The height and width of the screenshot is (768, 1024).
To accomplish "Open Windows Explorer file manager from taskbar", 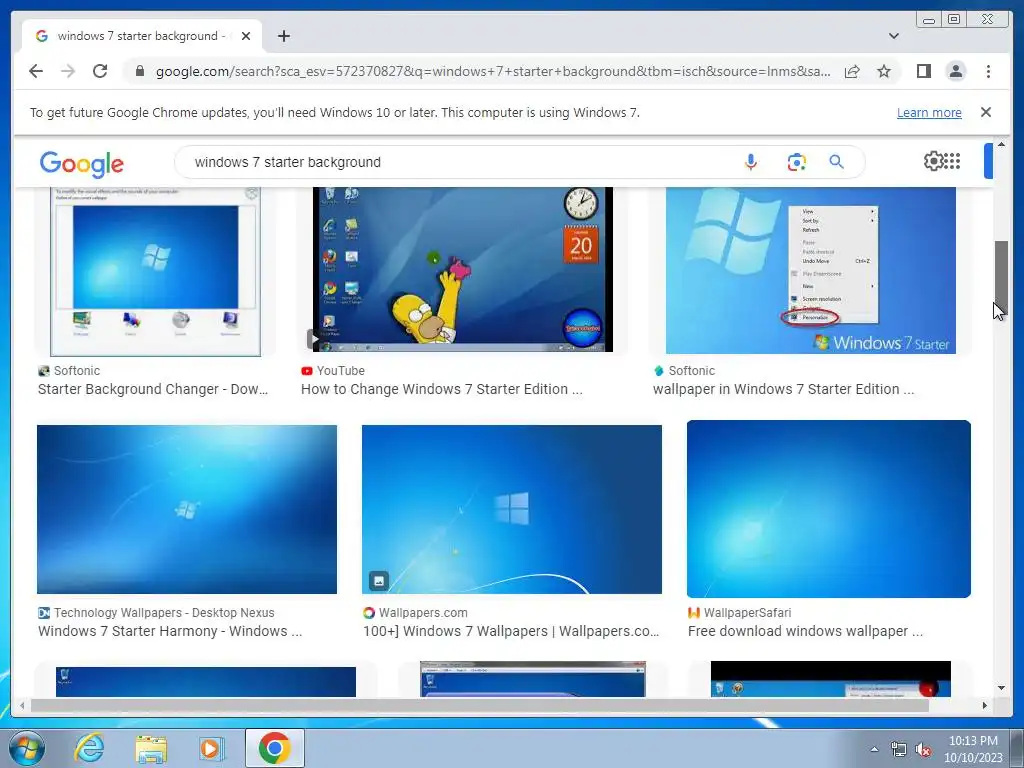I will click(151, 748).
